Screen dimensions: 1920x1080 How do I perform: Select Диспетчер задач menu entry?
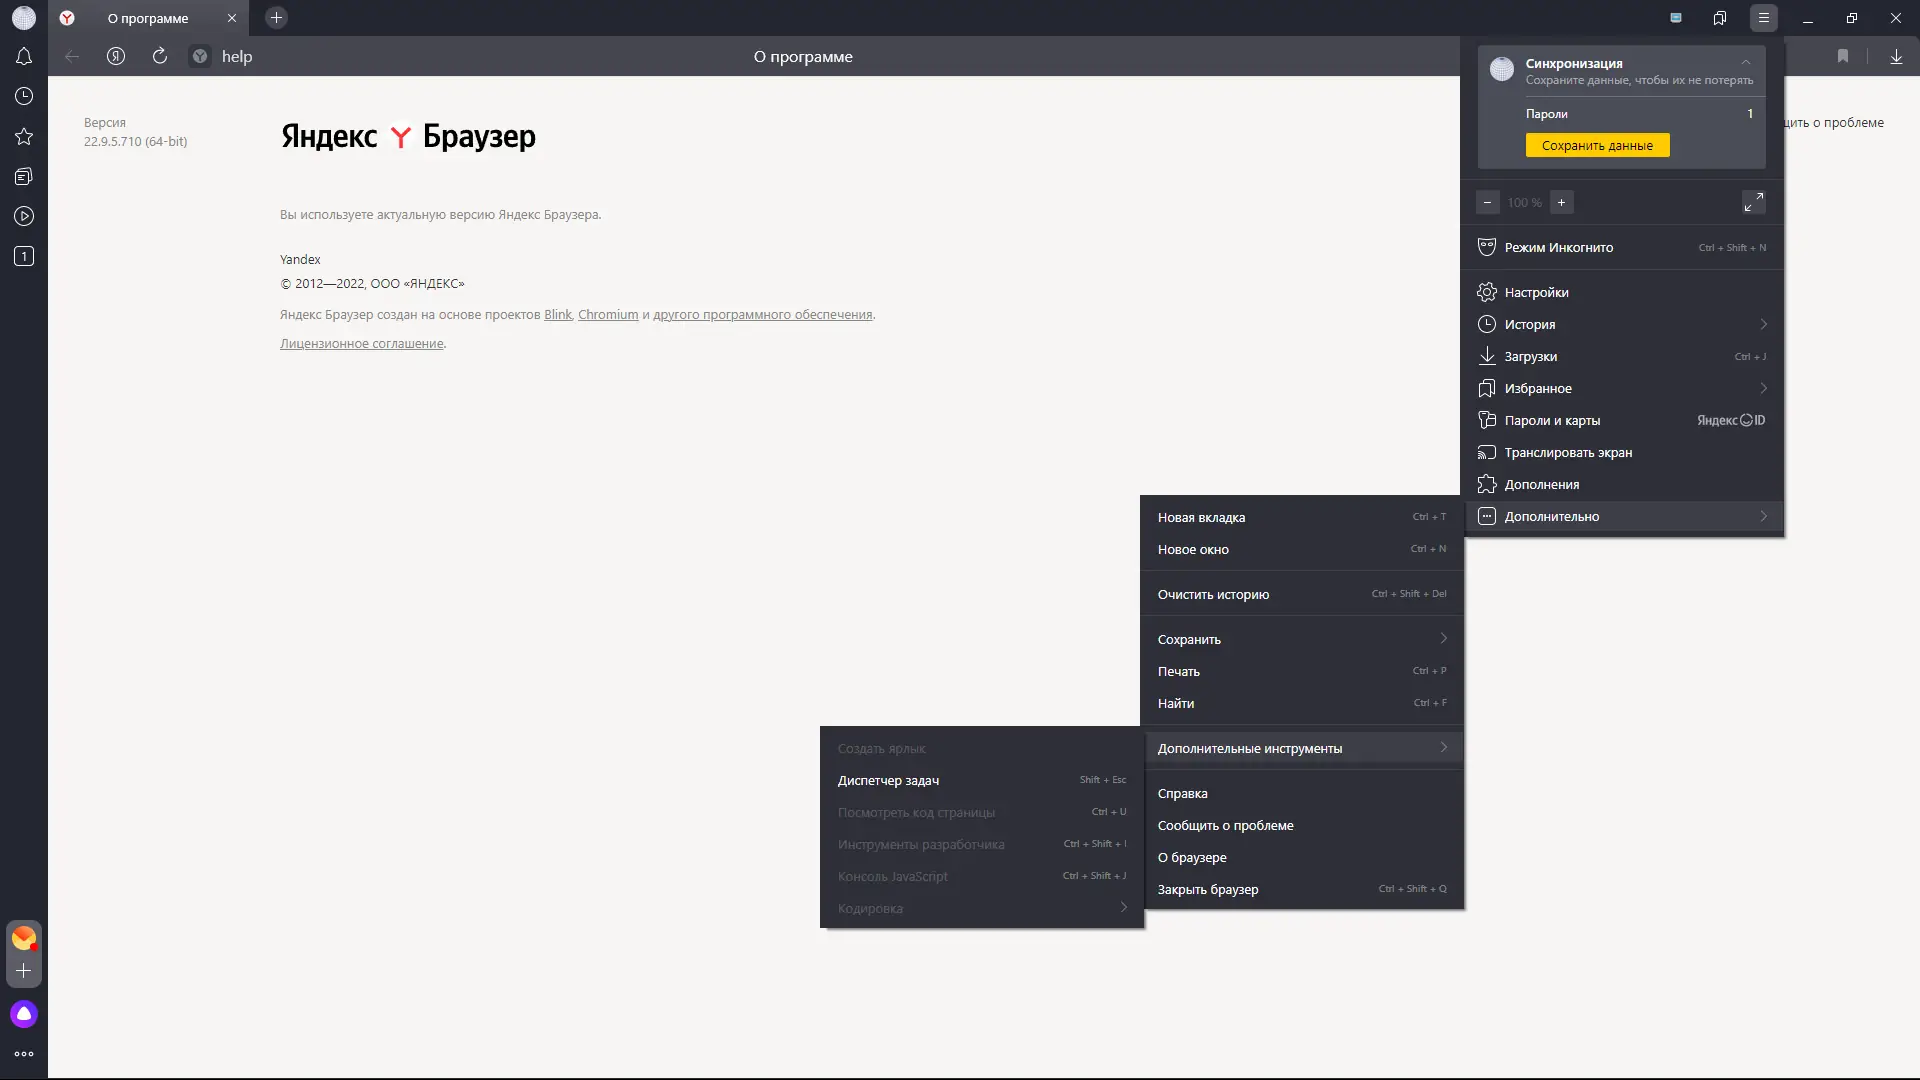coord(888,780)
